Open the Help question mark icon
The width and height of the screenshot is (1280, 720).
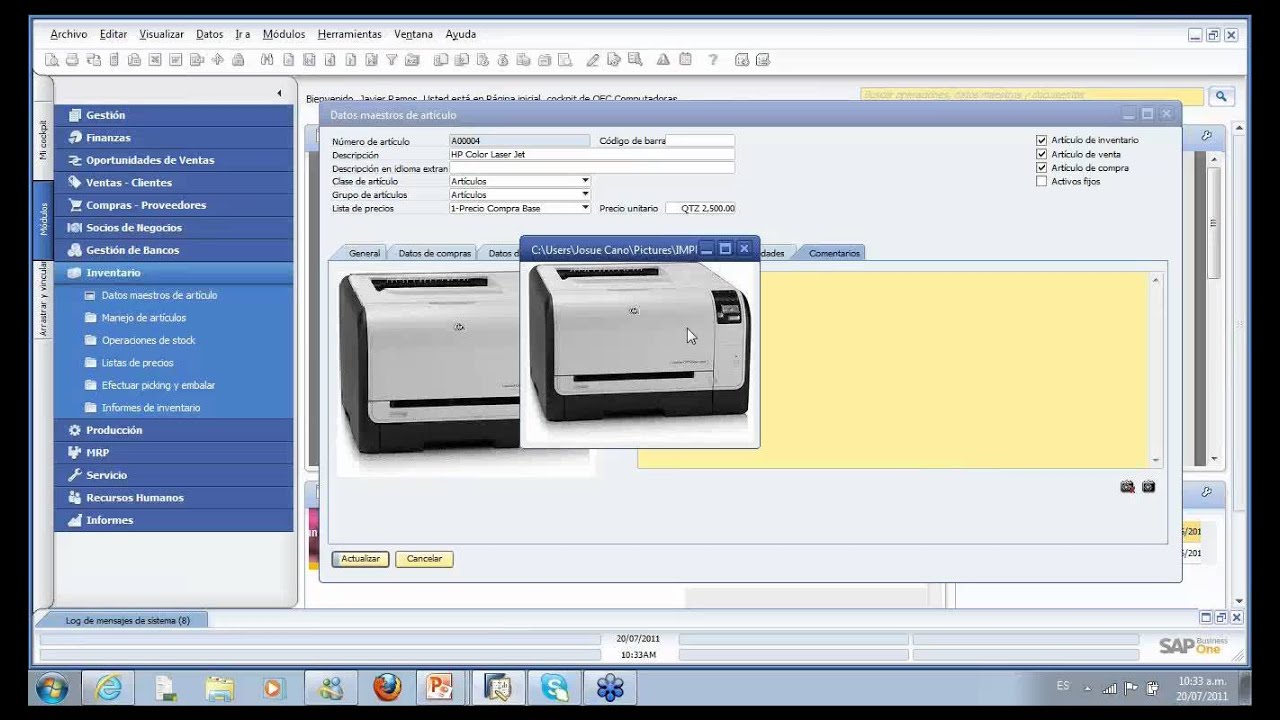coord(712,60)
